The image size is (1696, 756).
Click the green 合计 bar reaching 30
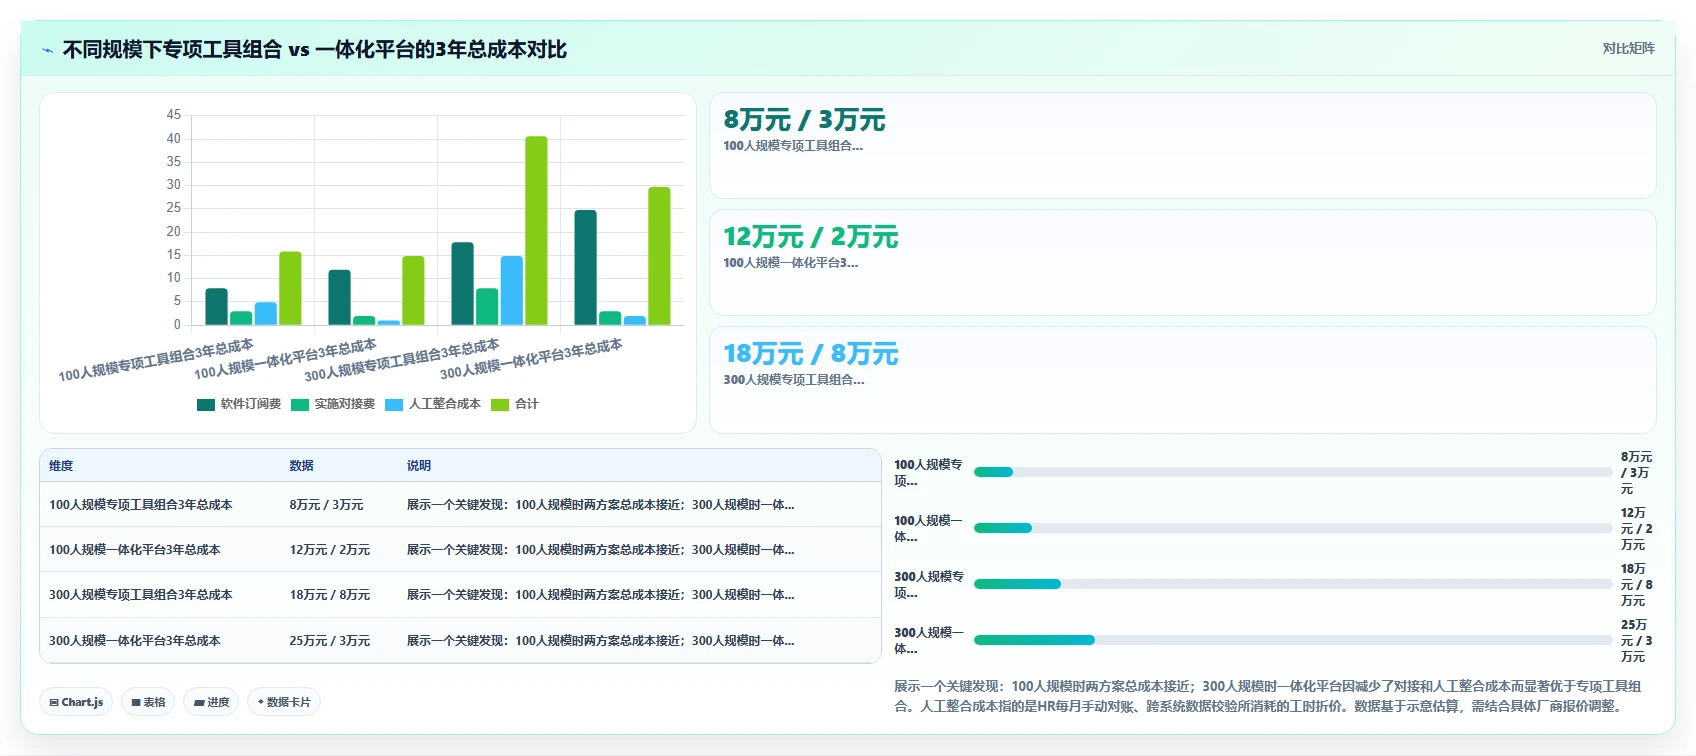(x=659, y=256)
